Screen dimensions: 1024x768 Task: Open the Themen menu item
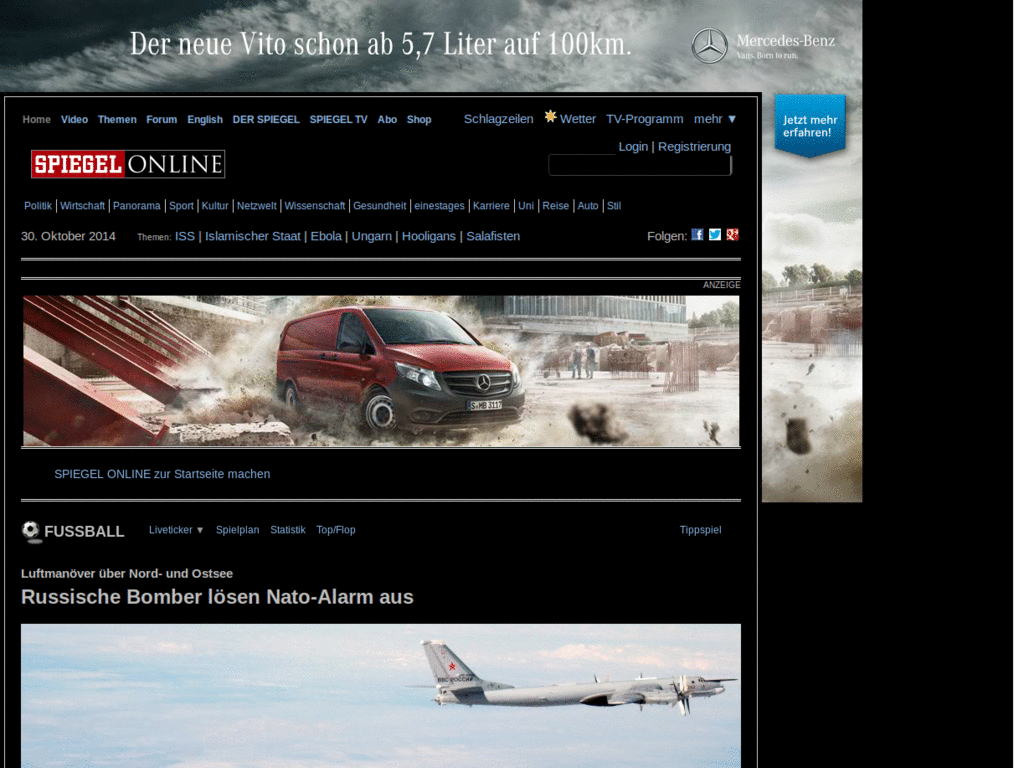point(117,120)
